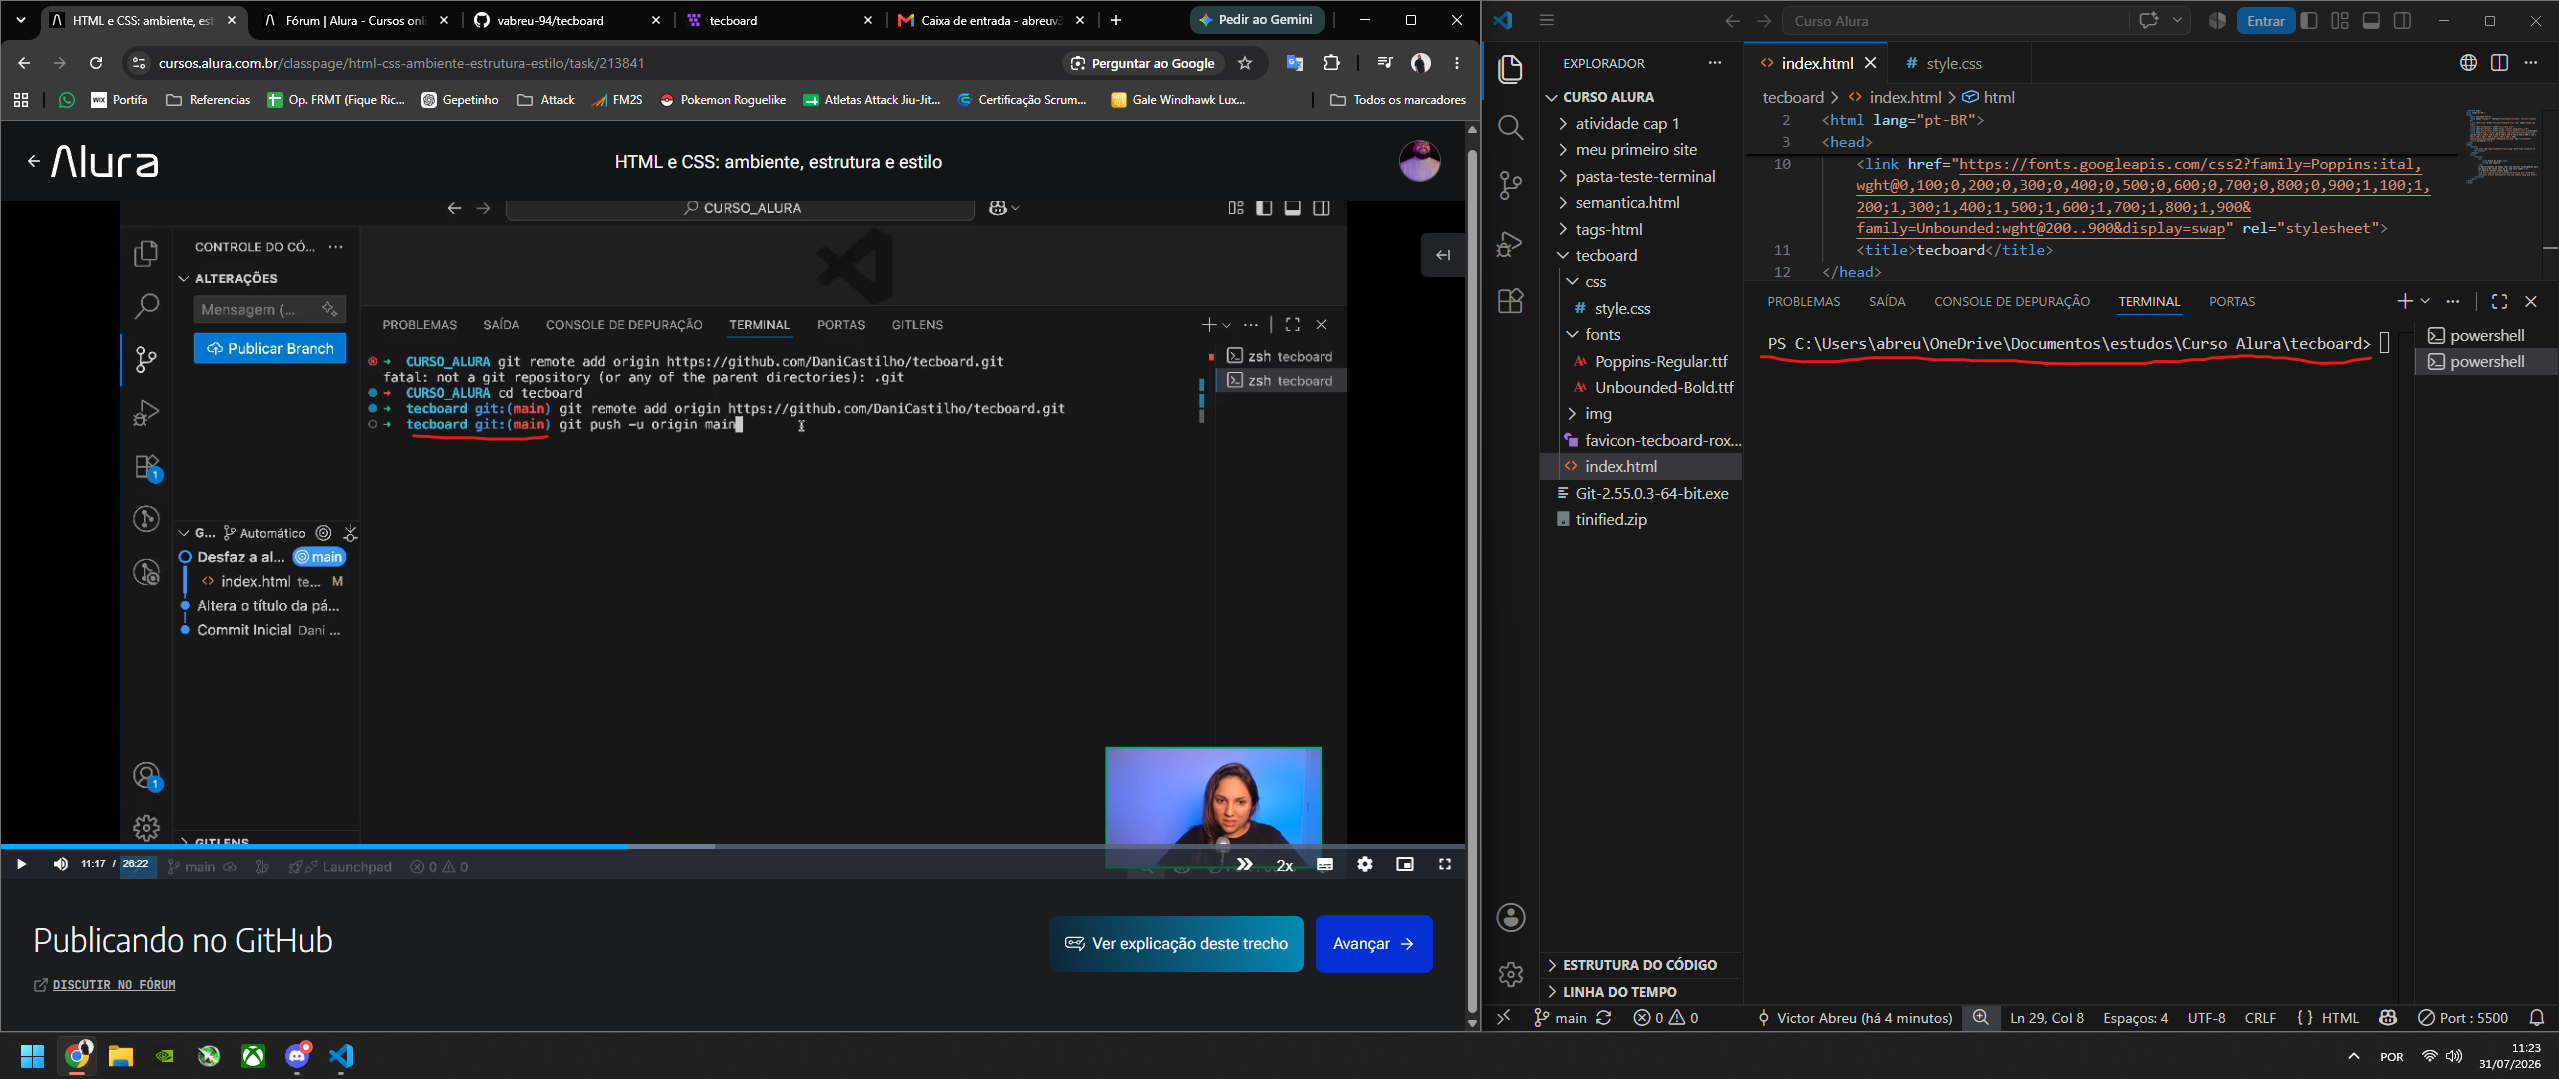Screen dimensions: 2559x1079
Task: Open the SAÍDA panel tab
Action: click(x=1887, y=301)
